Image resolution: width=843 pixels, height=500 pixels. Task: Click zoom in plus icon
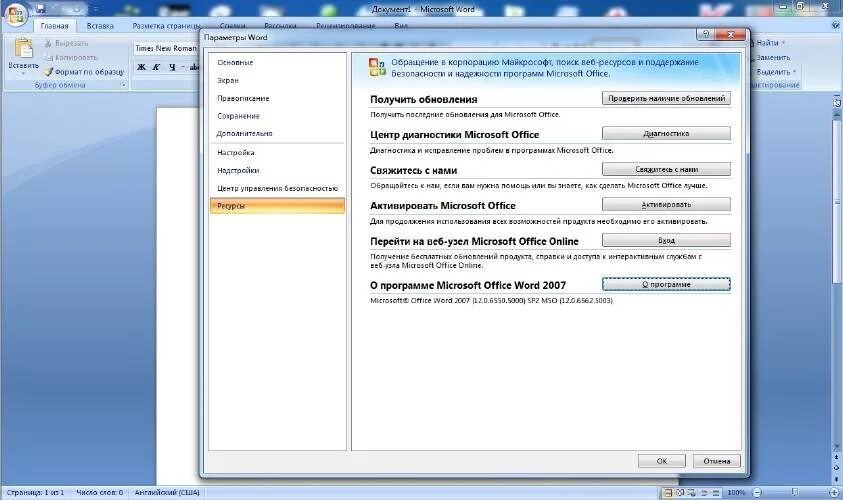pyautogui.click(x=834, y=492)
